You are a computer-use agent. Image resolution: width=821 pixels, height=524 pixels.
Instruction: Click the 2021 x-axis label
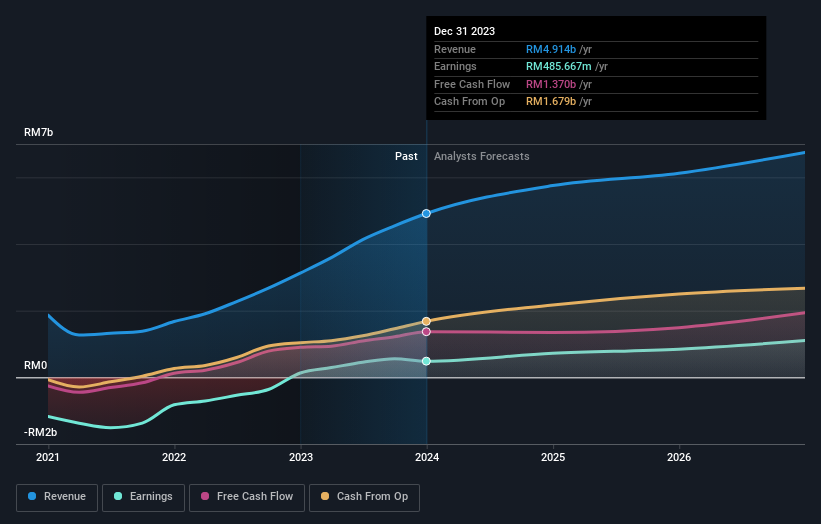coord(48,458)
